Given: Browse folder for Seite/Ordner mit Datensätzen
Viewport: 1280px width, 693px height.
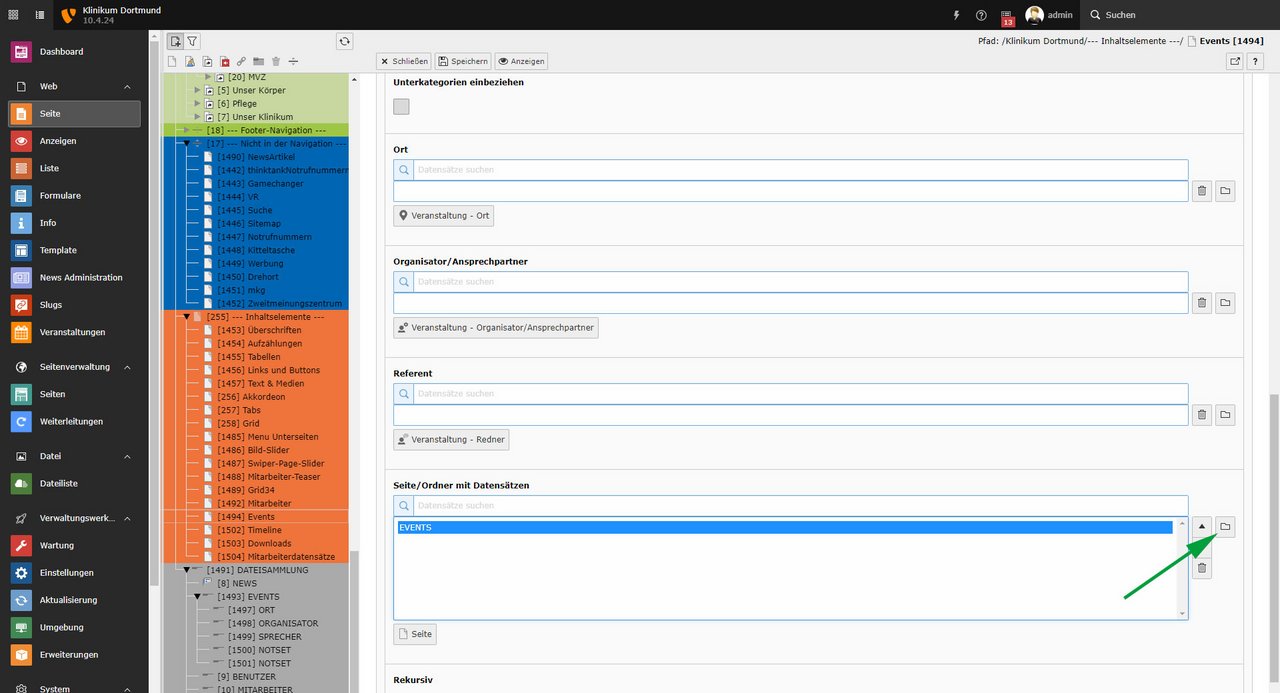Looking at the screenshot, I should click(1225, 527).
